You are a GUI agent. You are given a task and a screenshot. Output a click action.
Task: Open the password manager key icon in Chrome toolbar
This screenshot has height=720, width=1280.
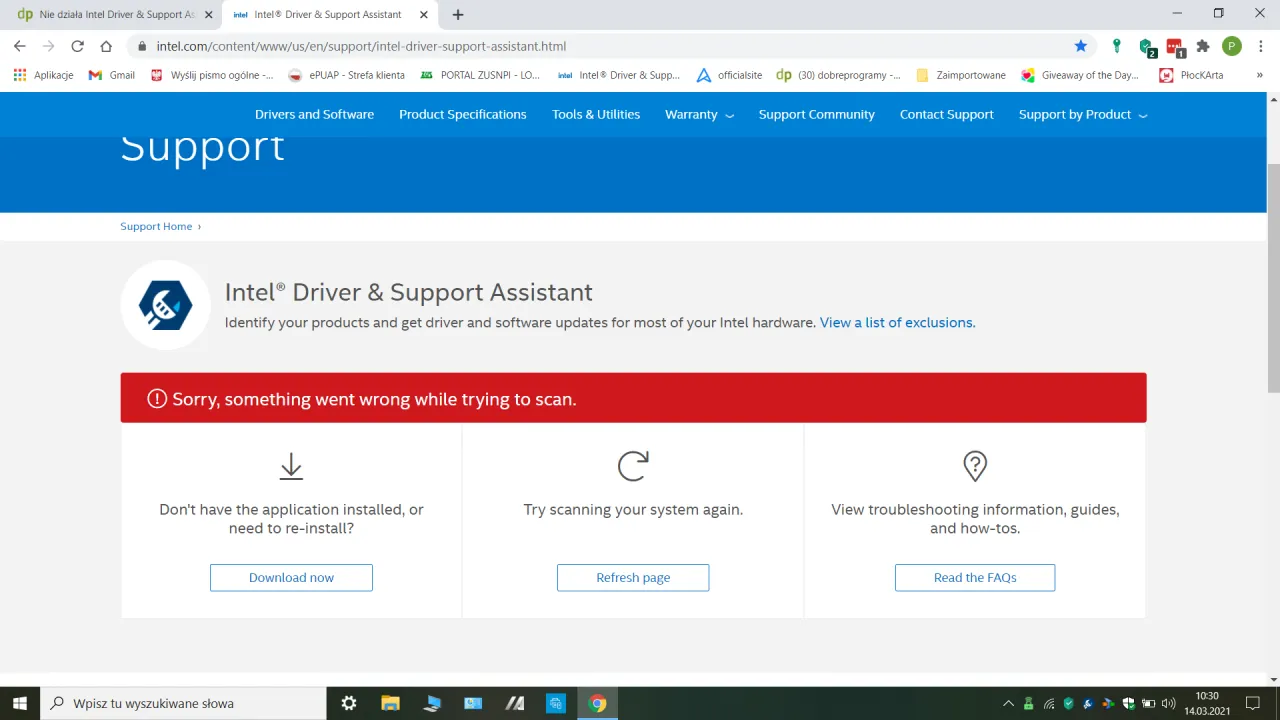[1117, 46]
